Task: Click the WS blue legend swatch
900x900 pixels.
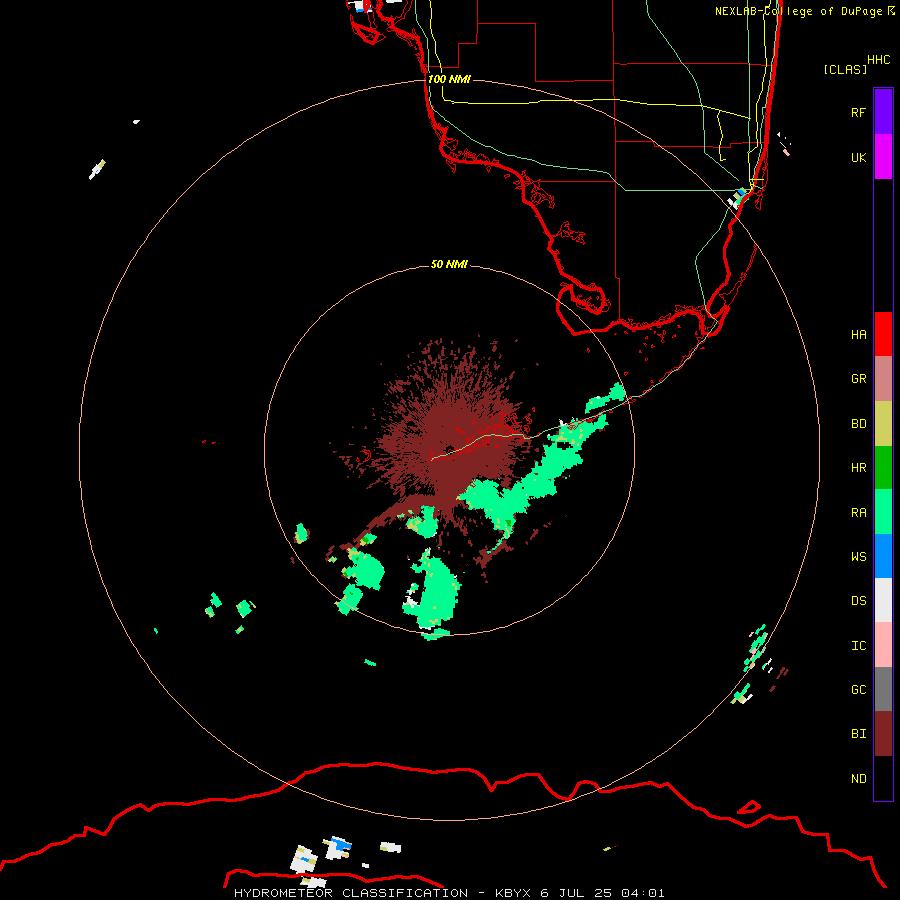Action: (x=883, y=556)
